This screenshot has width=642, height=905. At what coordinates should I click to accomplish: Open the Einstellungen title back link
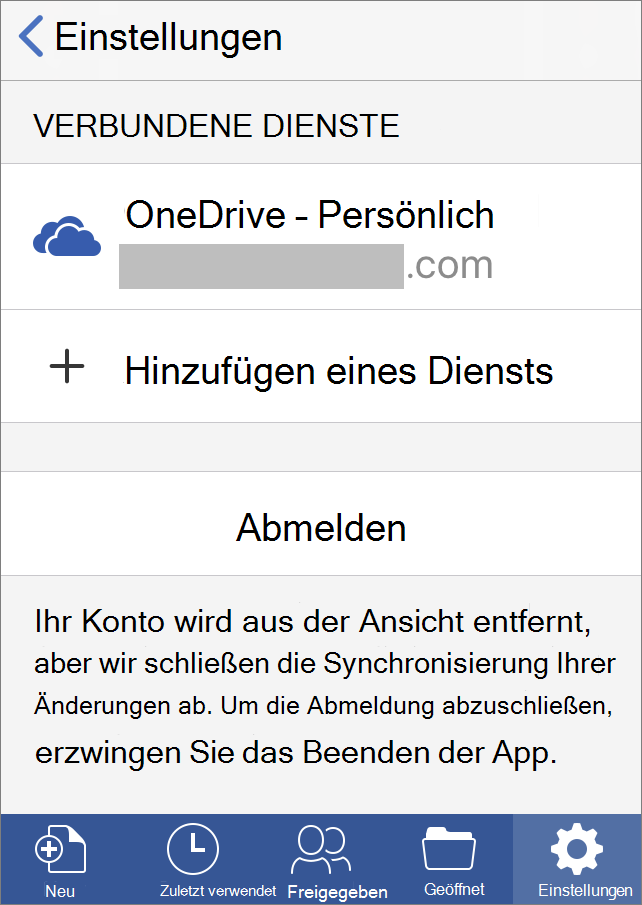(x=169, y=37)
